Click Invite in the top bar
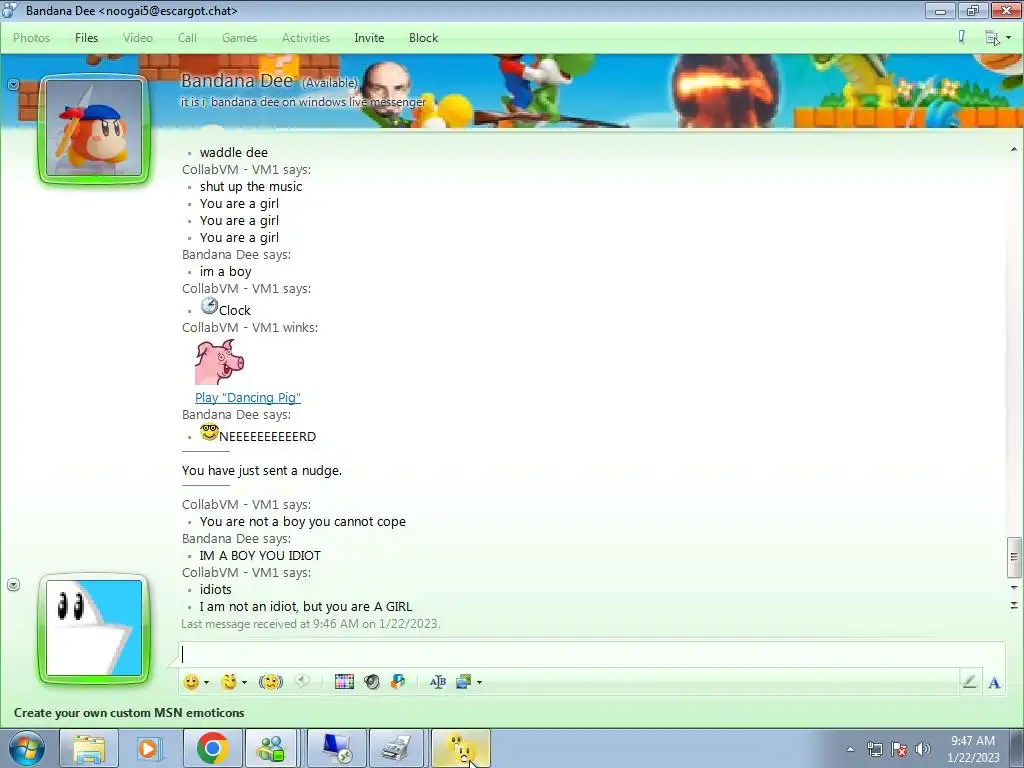Image resolution: width=1024 pixels, height=768 pixels. tap(369, 38)
